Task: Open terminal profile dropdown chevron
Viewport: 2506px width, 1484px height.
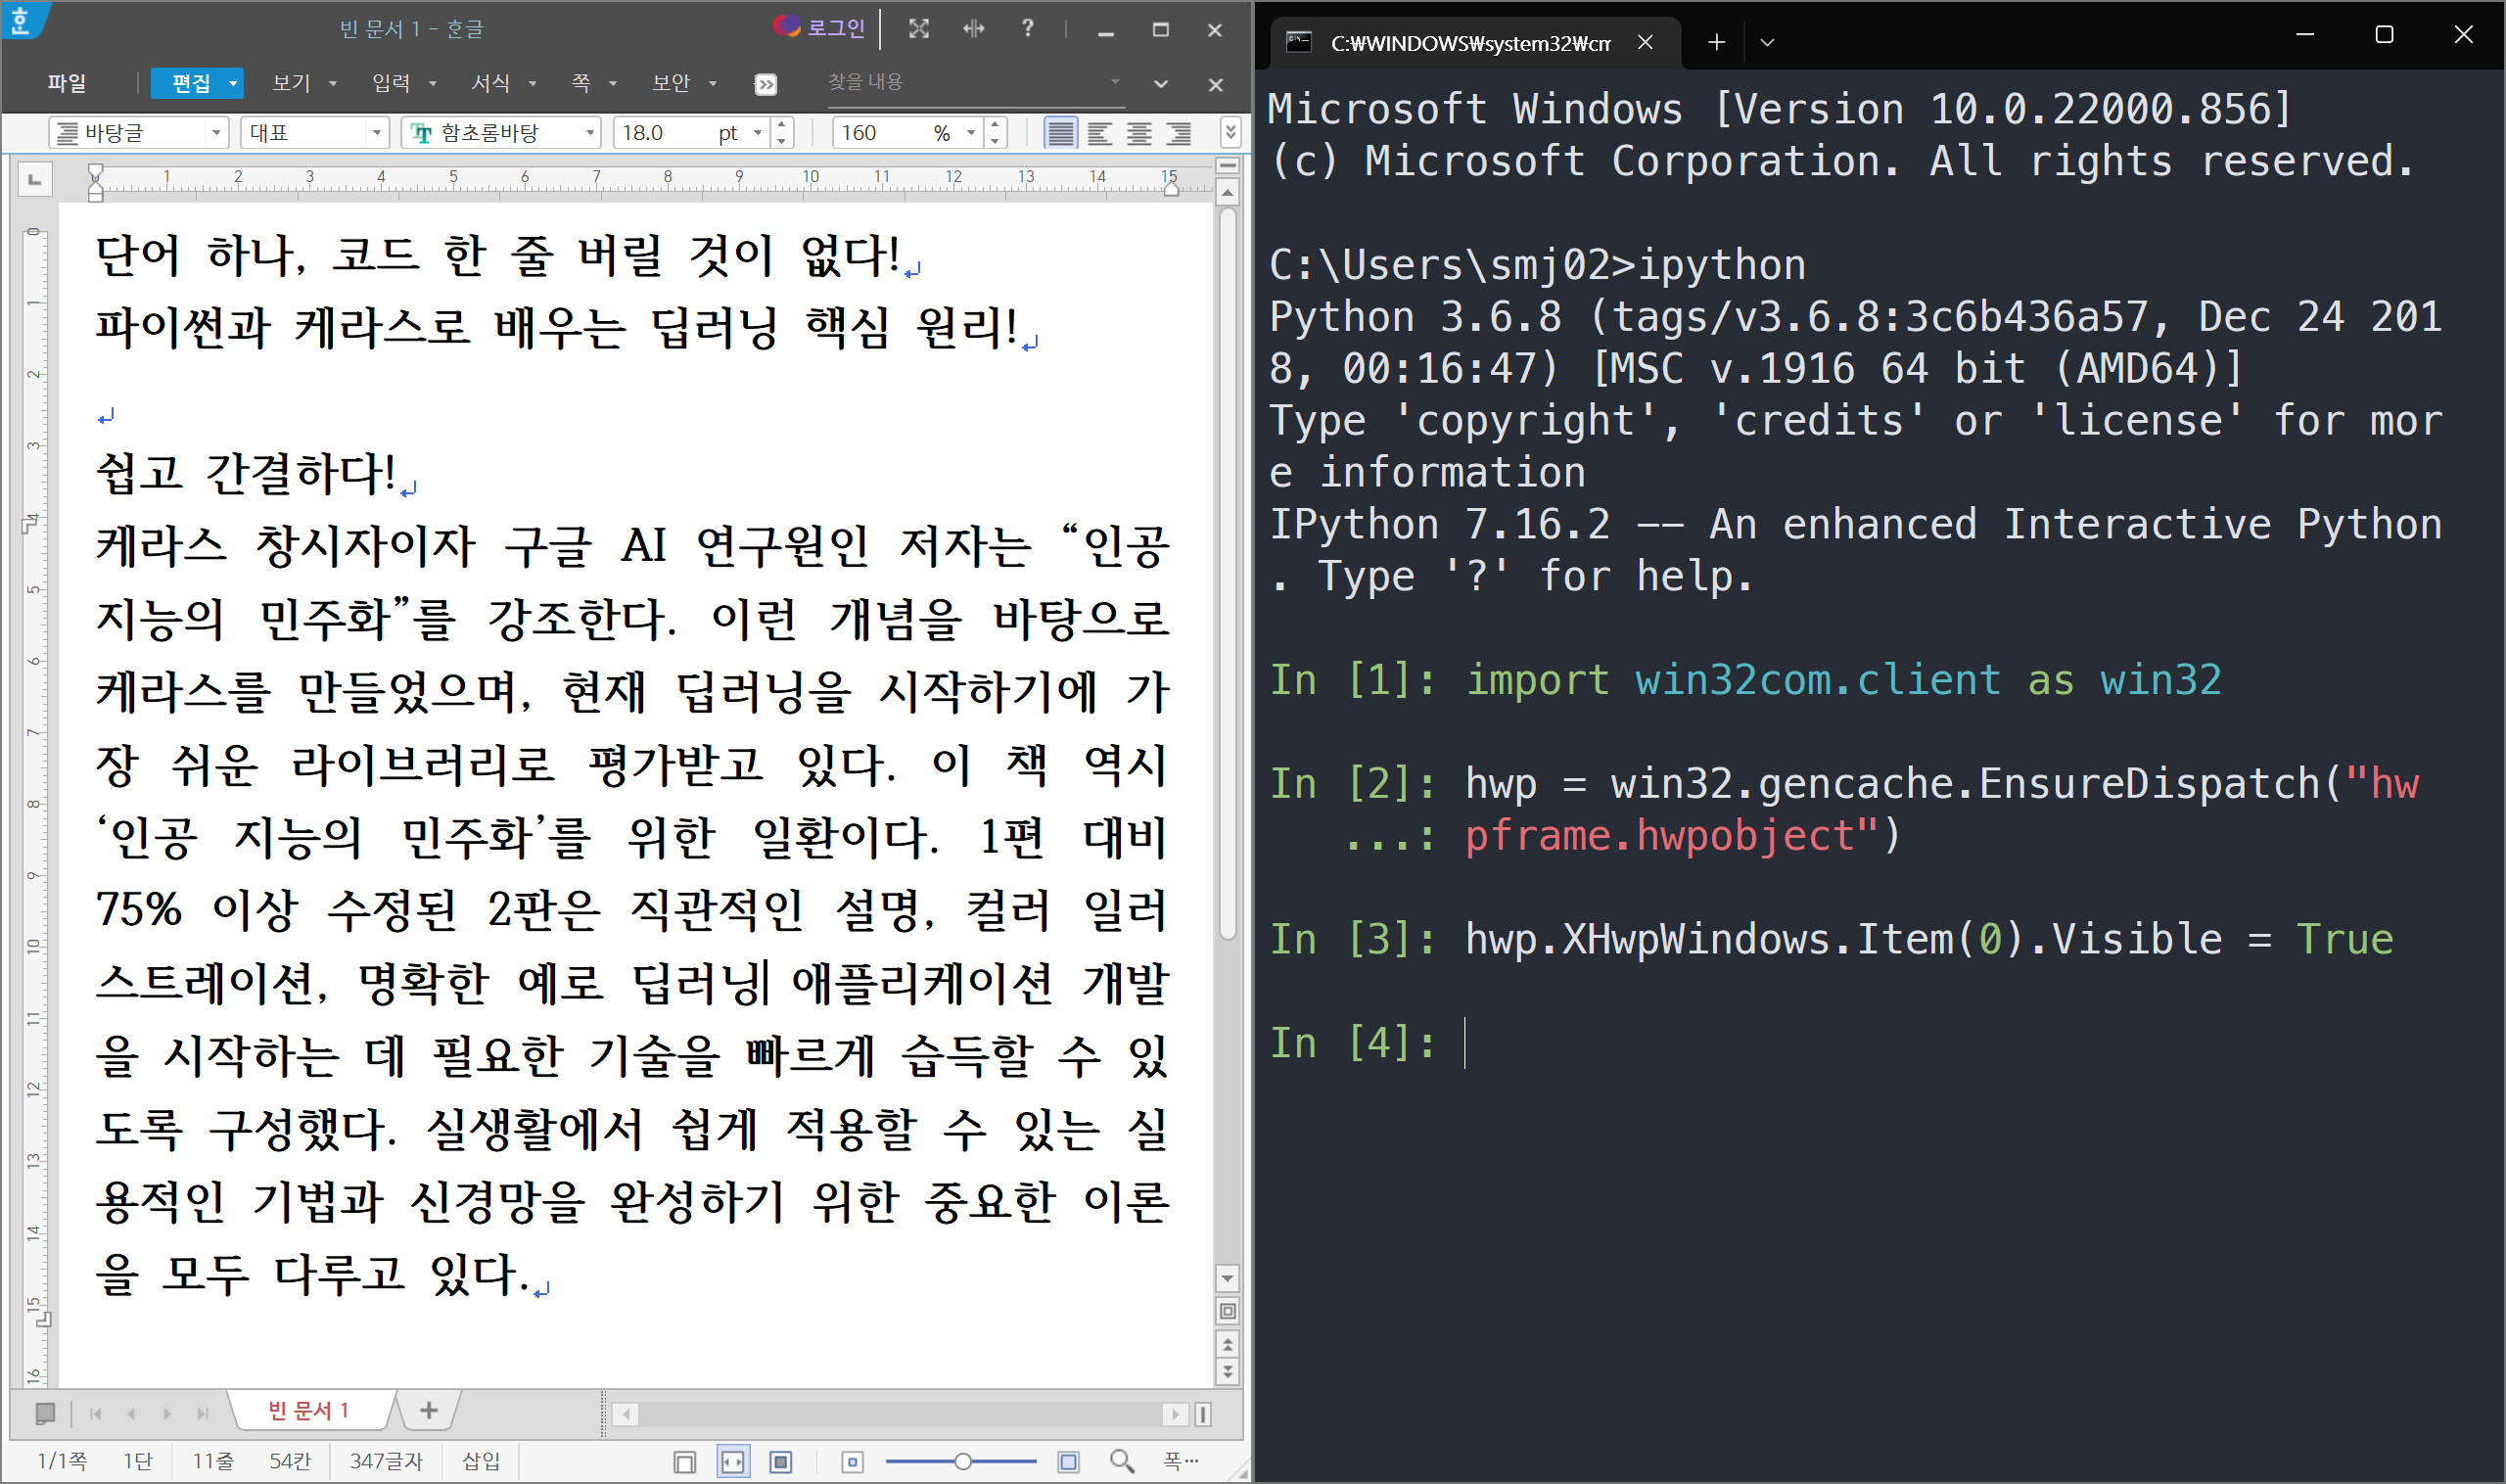Action: [1767, 42]
